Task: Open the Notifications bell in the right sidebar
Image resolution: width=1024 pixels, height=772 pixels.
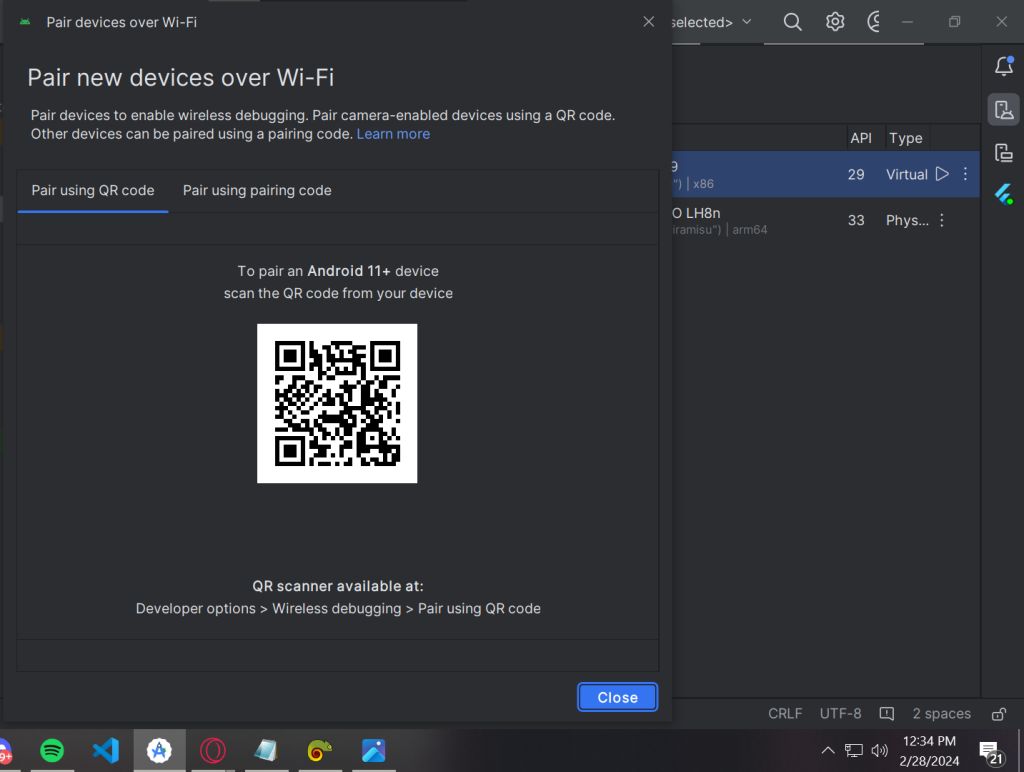Action: pyautogui.click(x=1004, y=66)
